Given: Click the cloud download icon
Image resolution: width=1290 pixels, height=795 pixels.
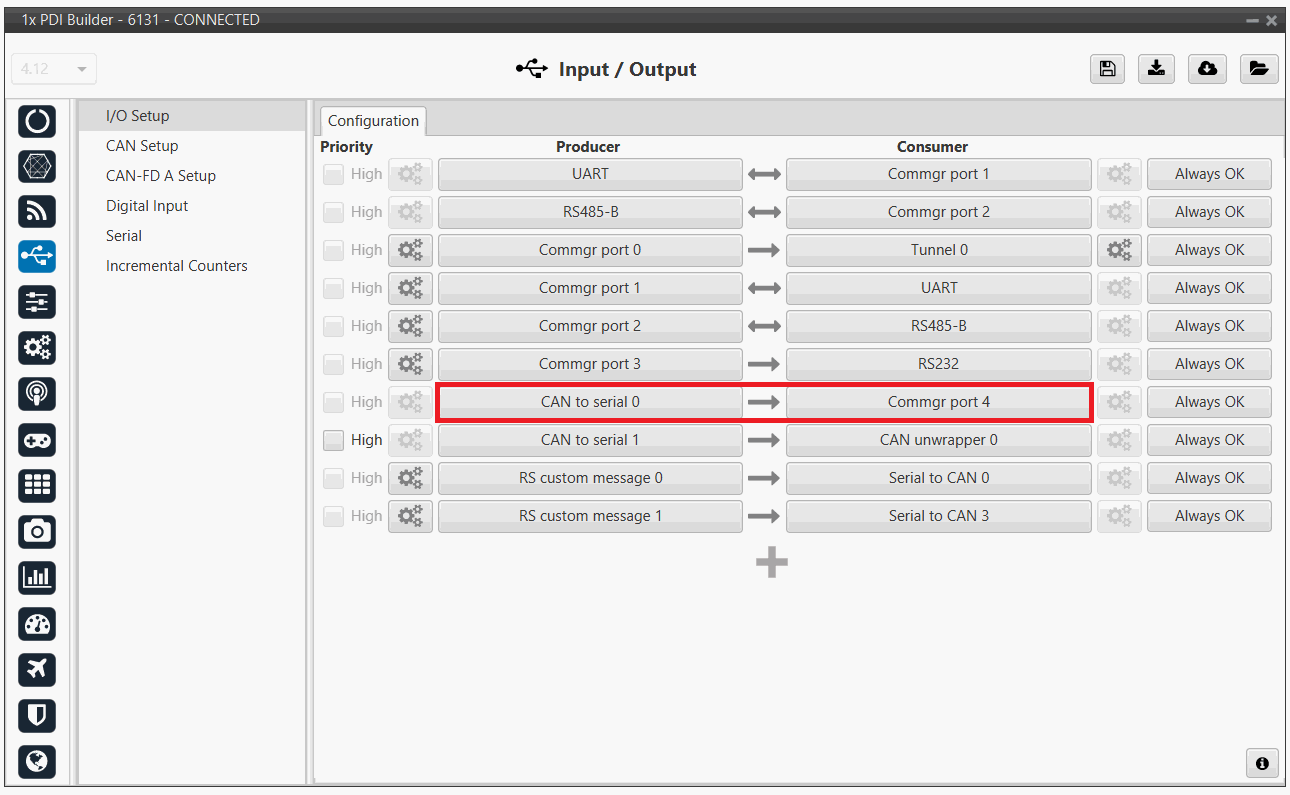Looking at the screenshot, I should [x=1207, y=68].
